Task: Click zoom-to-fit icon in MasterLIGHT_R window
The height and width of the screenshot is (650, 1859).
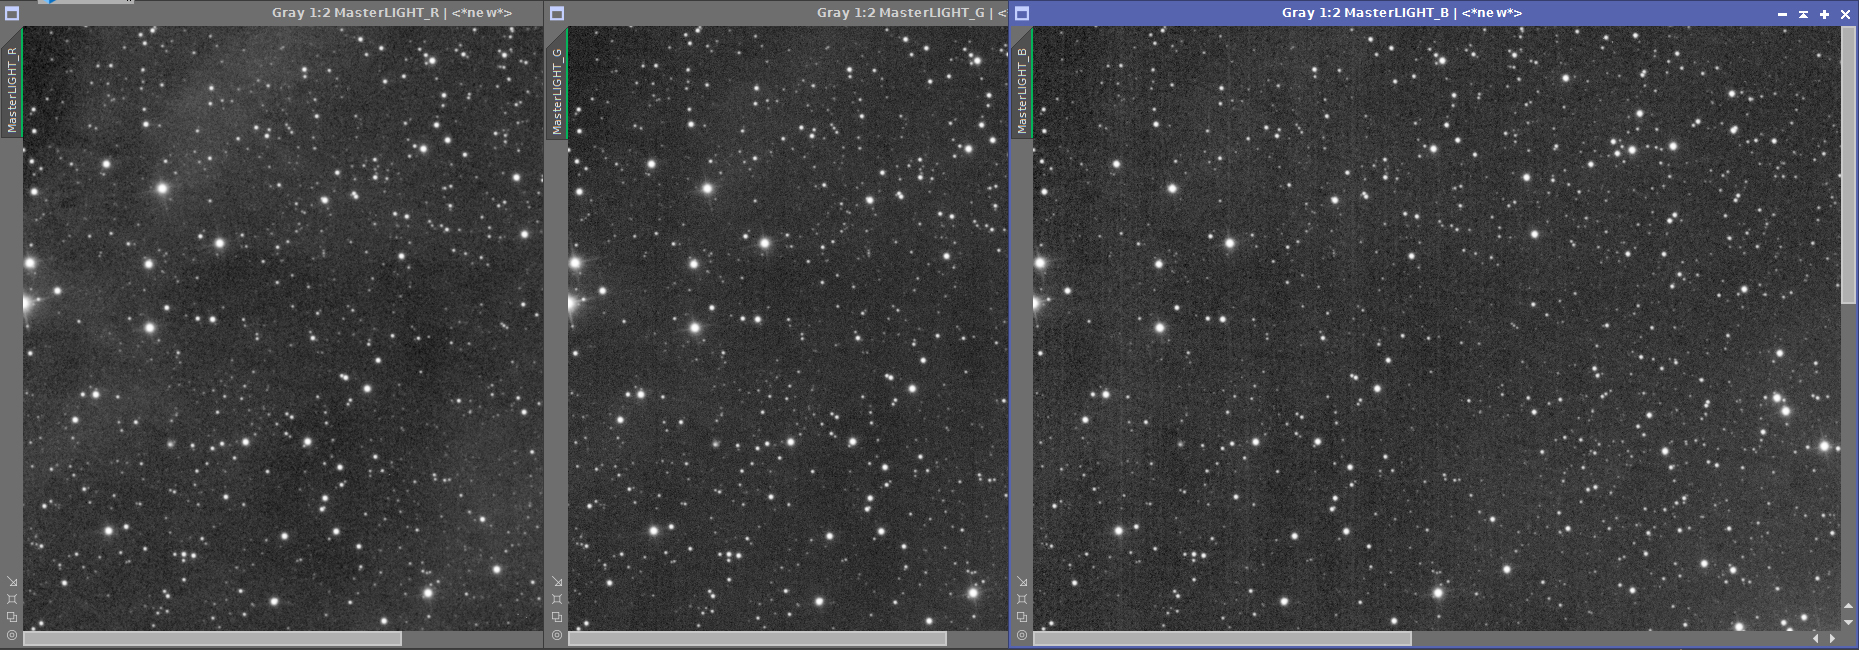Action: coord(12,599)
